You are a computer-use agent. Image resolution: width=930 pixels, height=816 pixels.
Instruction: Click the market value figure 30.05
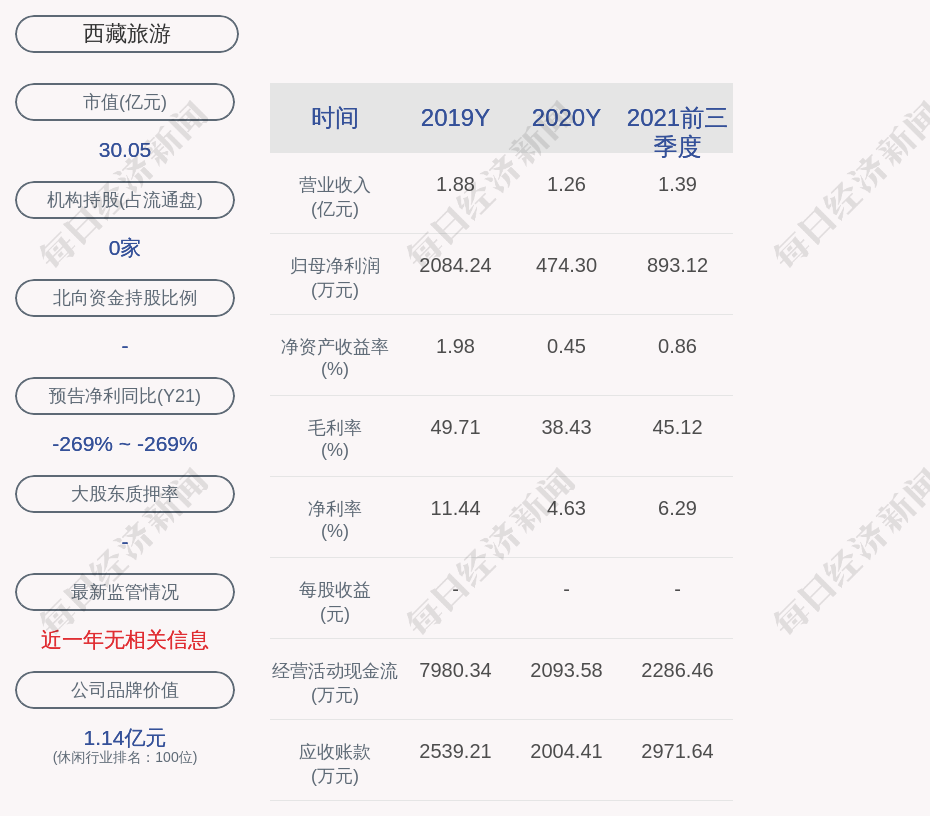pos(125,150)
